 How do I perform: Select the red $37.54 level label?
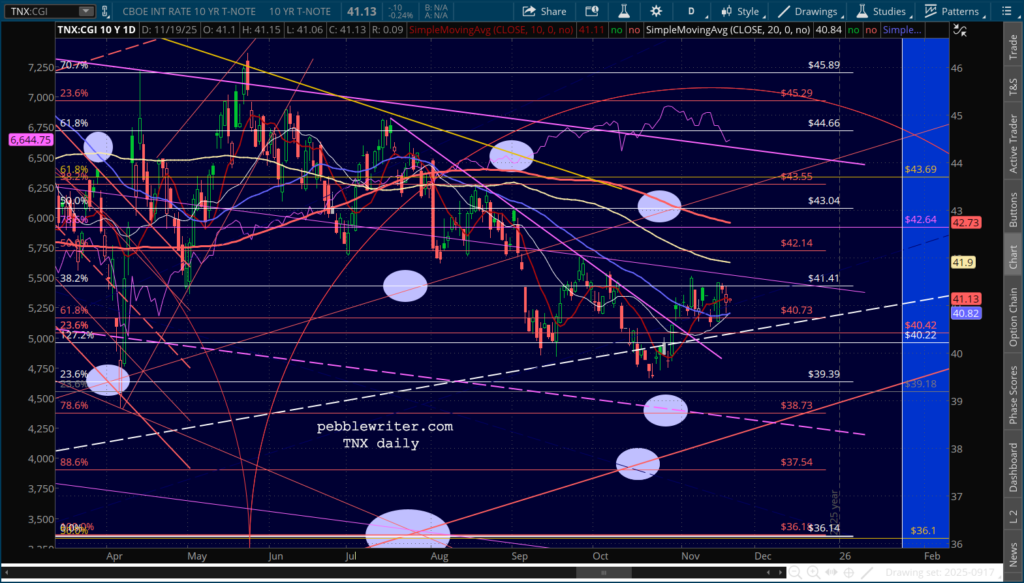[797, 462]
